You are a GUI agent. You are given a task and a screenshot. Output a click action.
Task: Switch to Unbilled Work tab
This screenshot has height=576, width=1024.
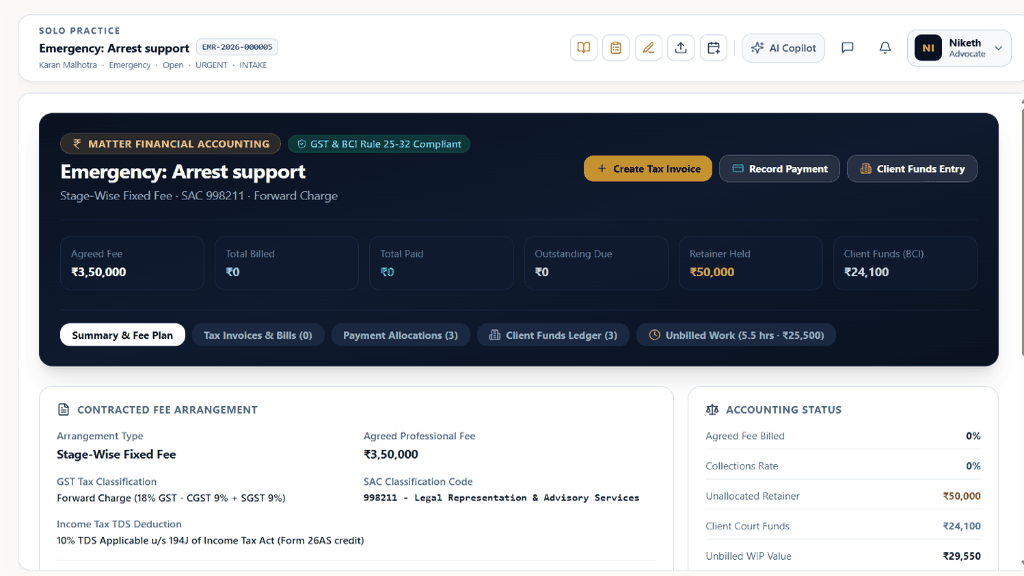[x=736, y=335]
